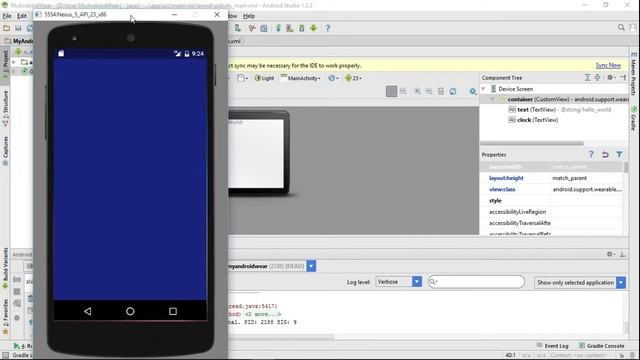This screenshot has width=640, height=360.
Task: Click the bottom-left tool windows toggle icon
Action: click(5, 355)
